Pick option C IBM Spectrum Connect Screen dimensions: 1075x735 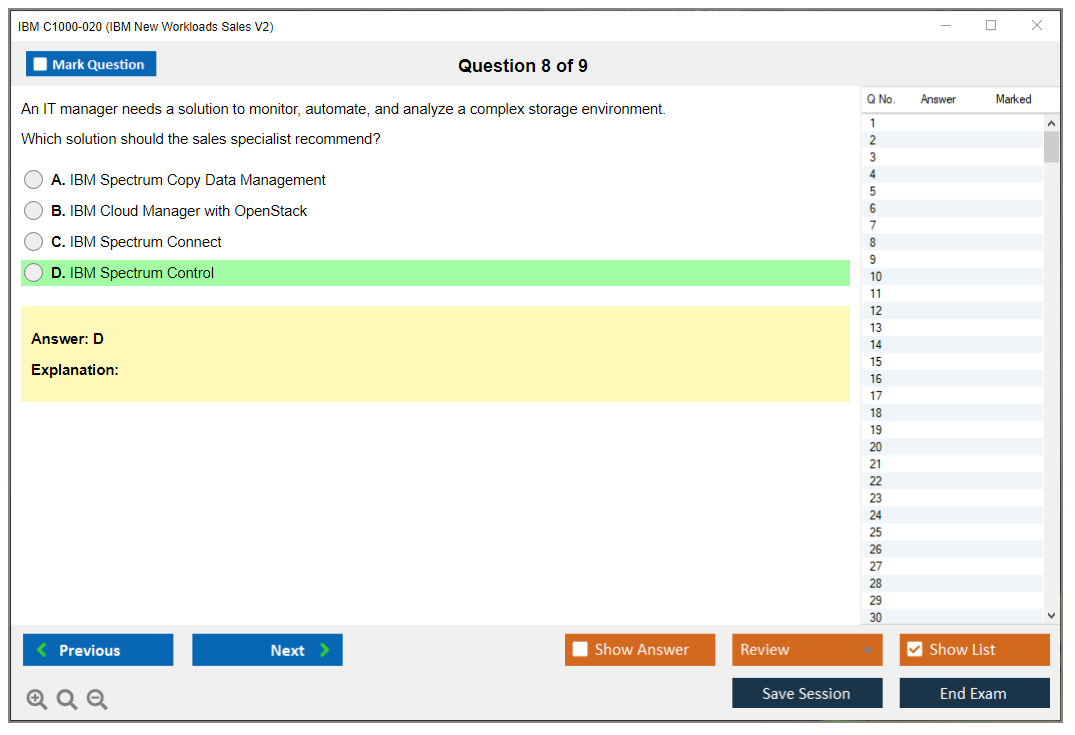click(34, 242)
